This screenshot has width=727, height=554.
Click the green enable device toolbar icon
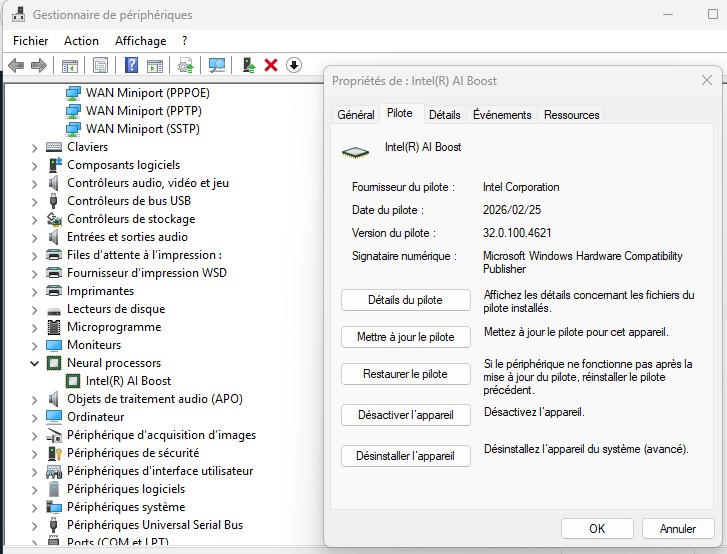click(x=249, y=65)
